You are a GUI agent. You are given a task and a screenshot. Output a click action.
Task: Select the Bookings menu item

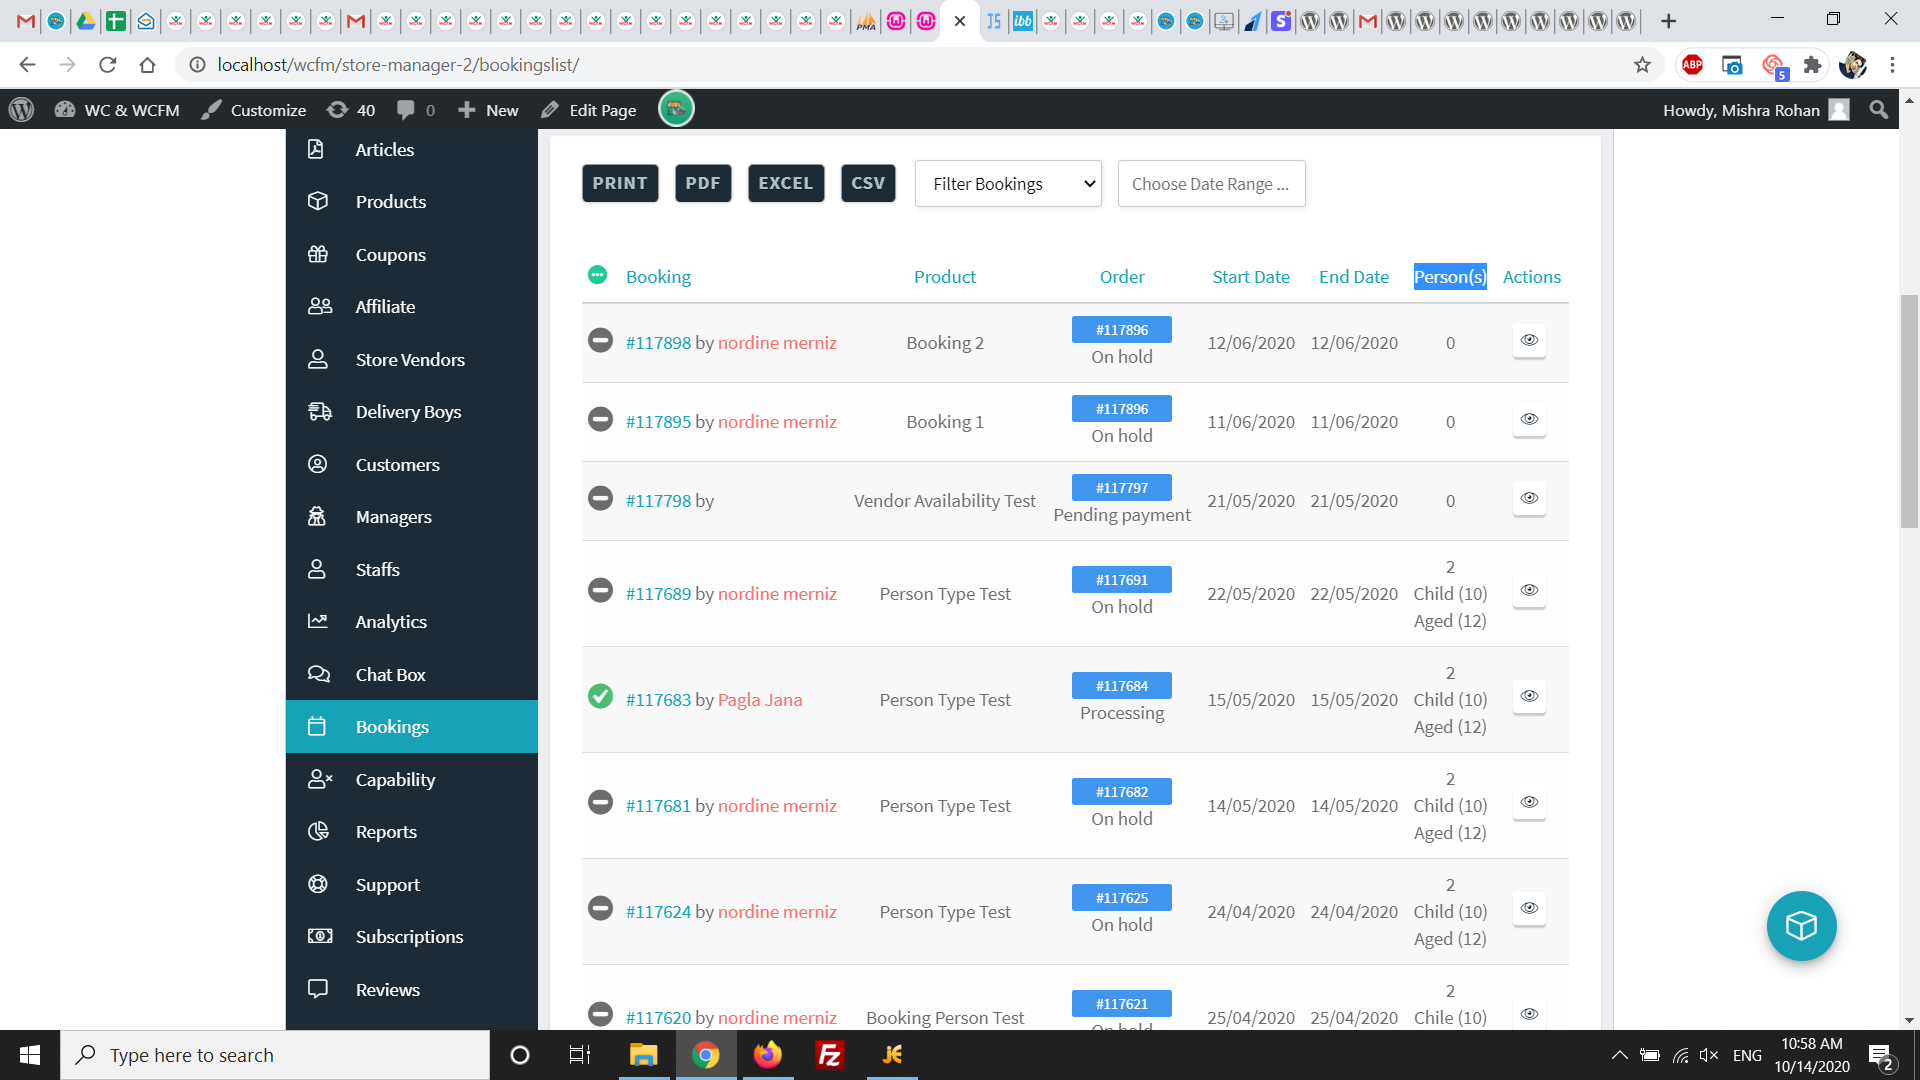411,726
